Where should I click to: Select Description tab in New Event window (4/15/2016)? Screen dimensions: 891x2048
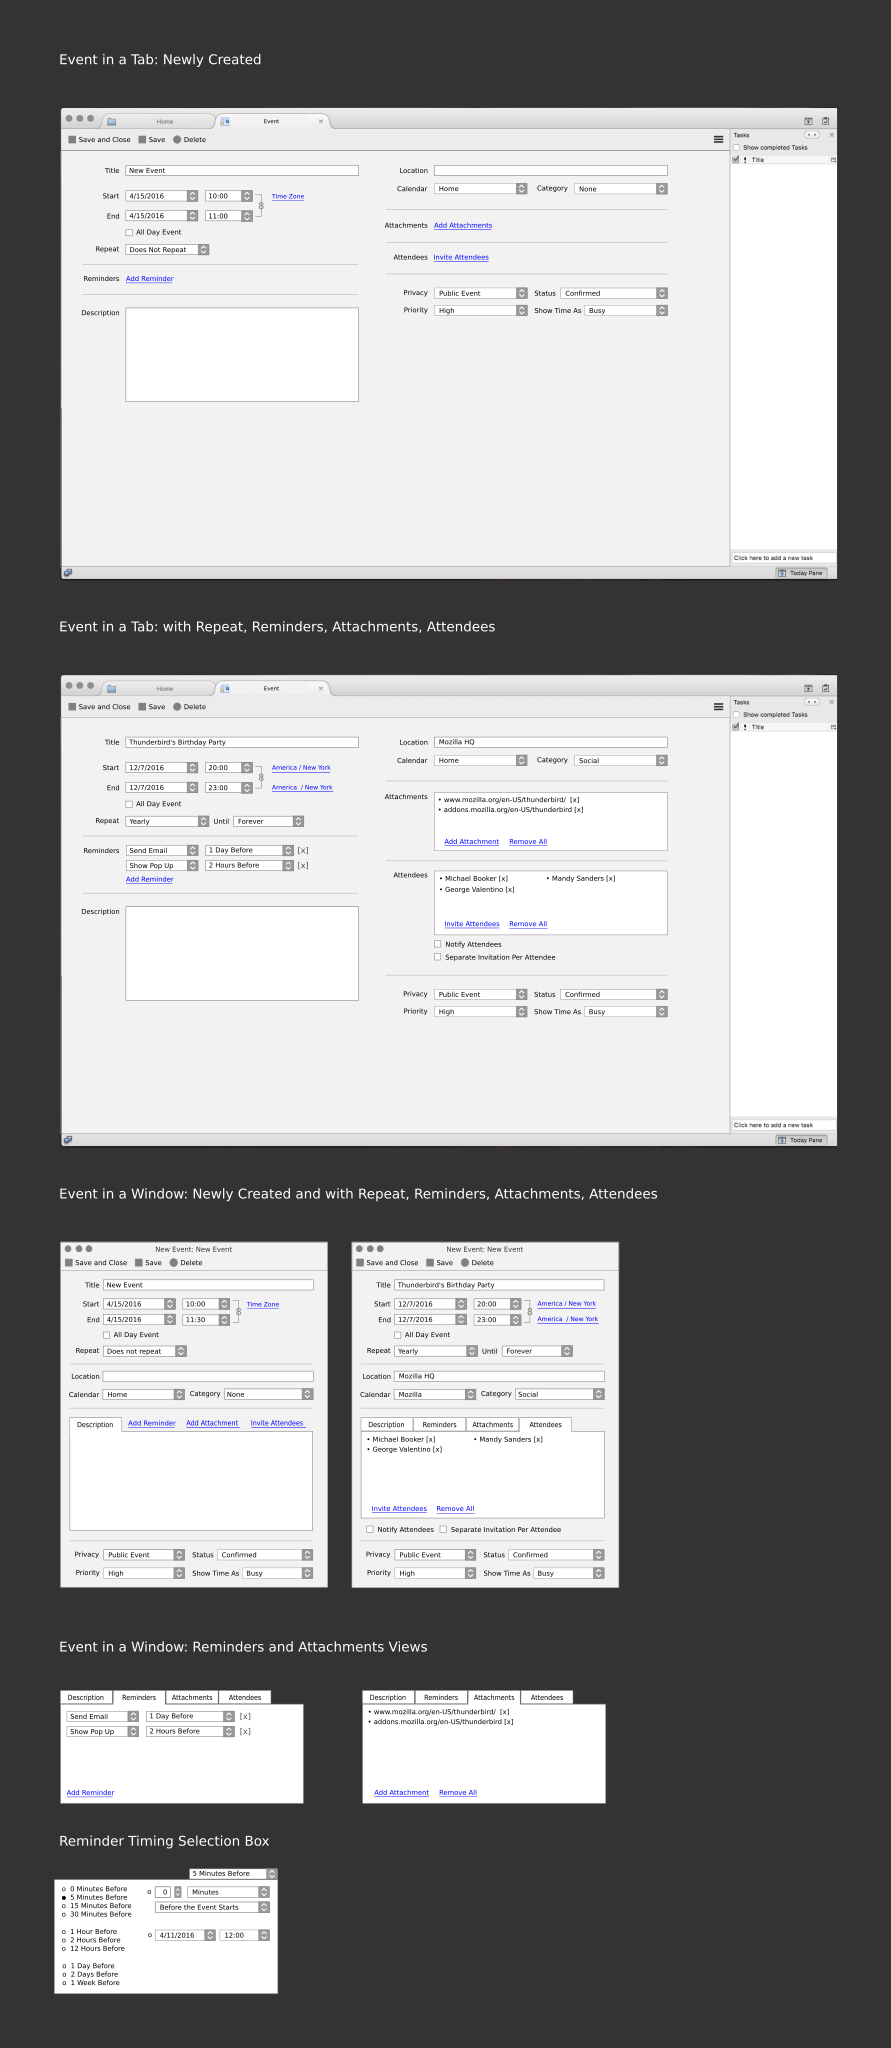[x=95, y=1424]
